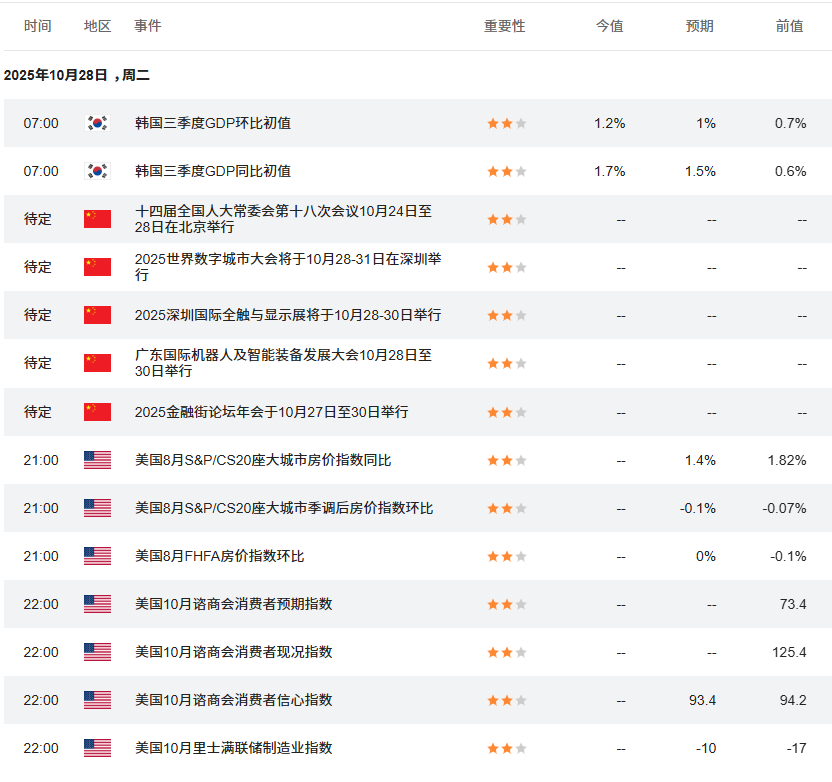
Task: Click China flag for 2025世界数字城市大会 row
Action: coord(97,267)
